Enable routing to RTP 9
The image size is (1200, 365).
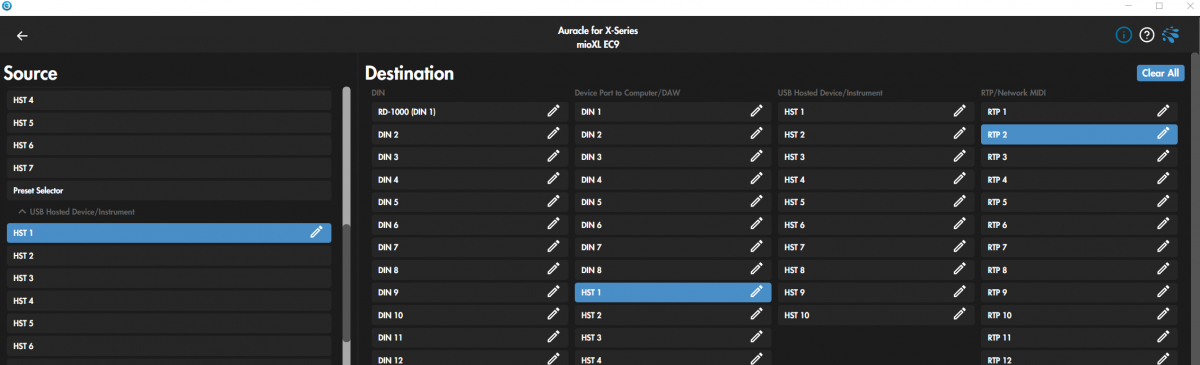pyautogui.click(x=1079, y=292)
